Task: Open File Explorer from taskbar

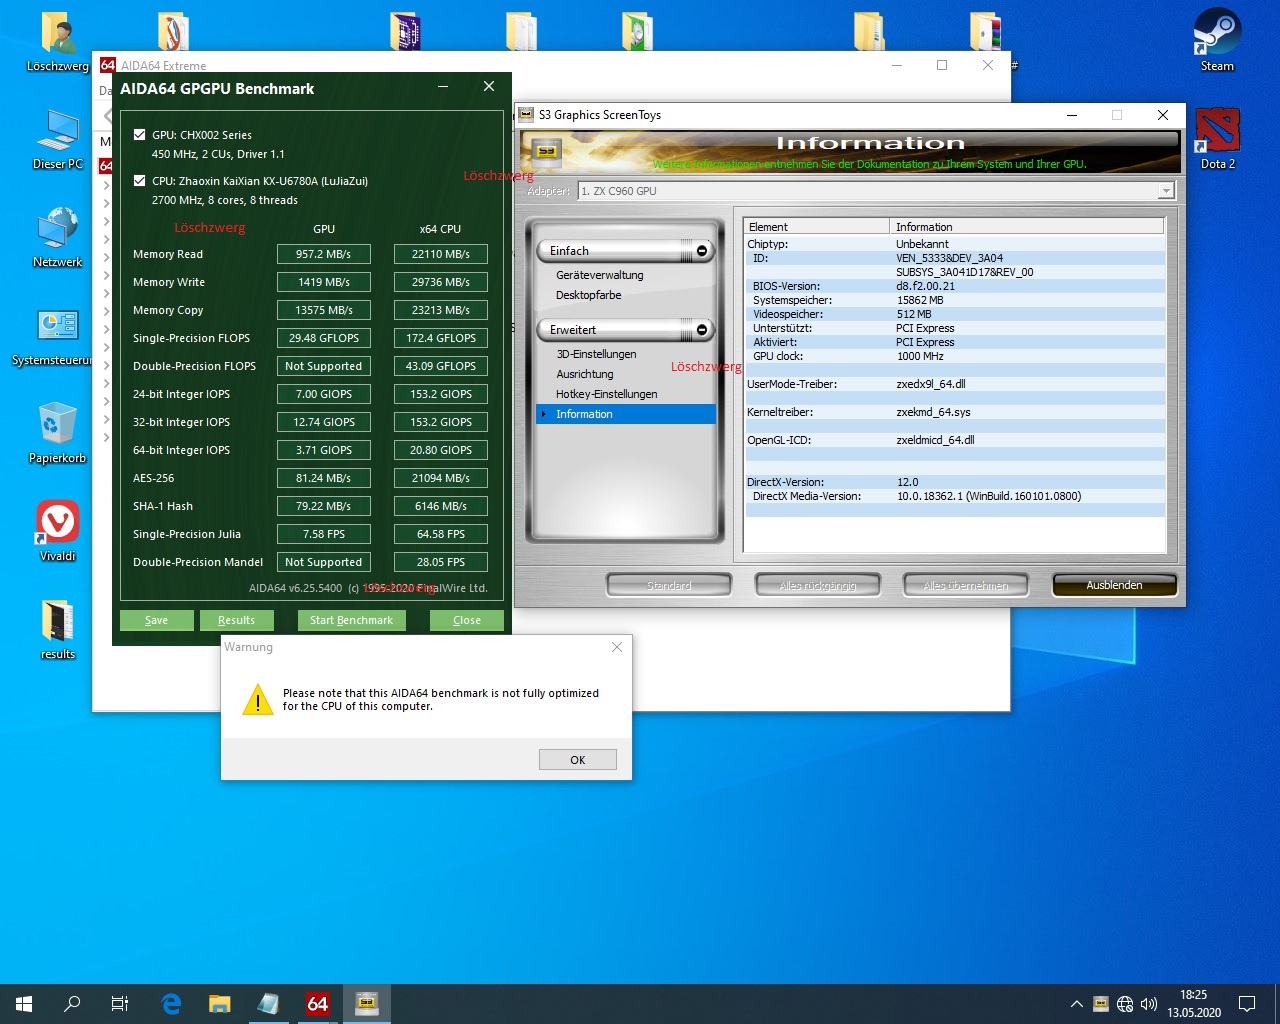Action: tap(219, 1003)
